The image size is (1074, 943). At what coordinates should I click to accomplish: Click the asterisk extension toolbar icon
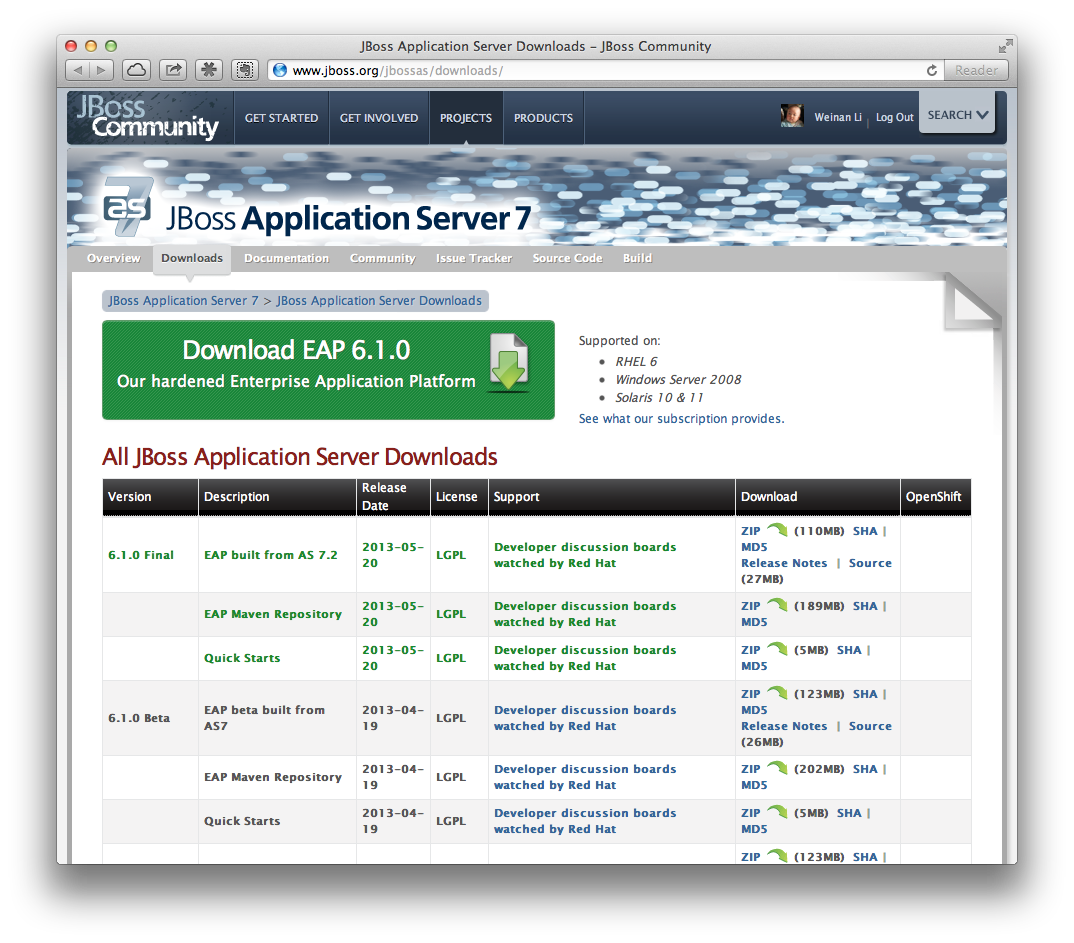(x=209, y=70)
